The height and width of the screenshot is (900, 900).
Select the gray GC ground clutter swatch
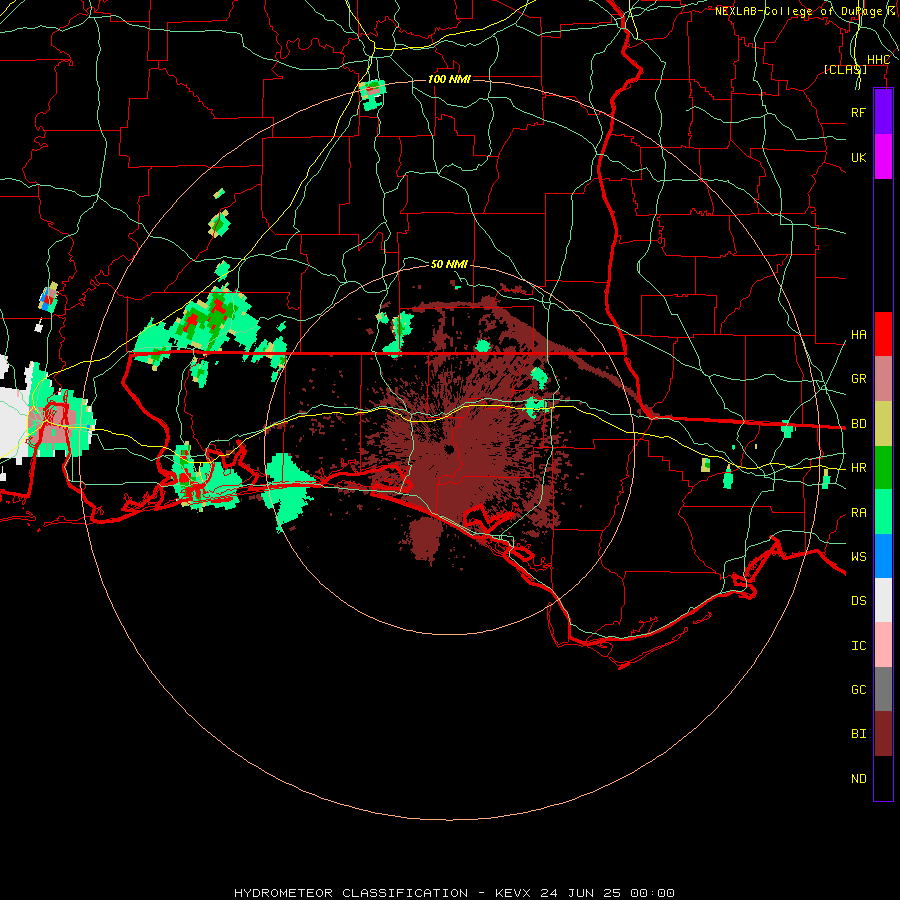click(x=883, y=689)
